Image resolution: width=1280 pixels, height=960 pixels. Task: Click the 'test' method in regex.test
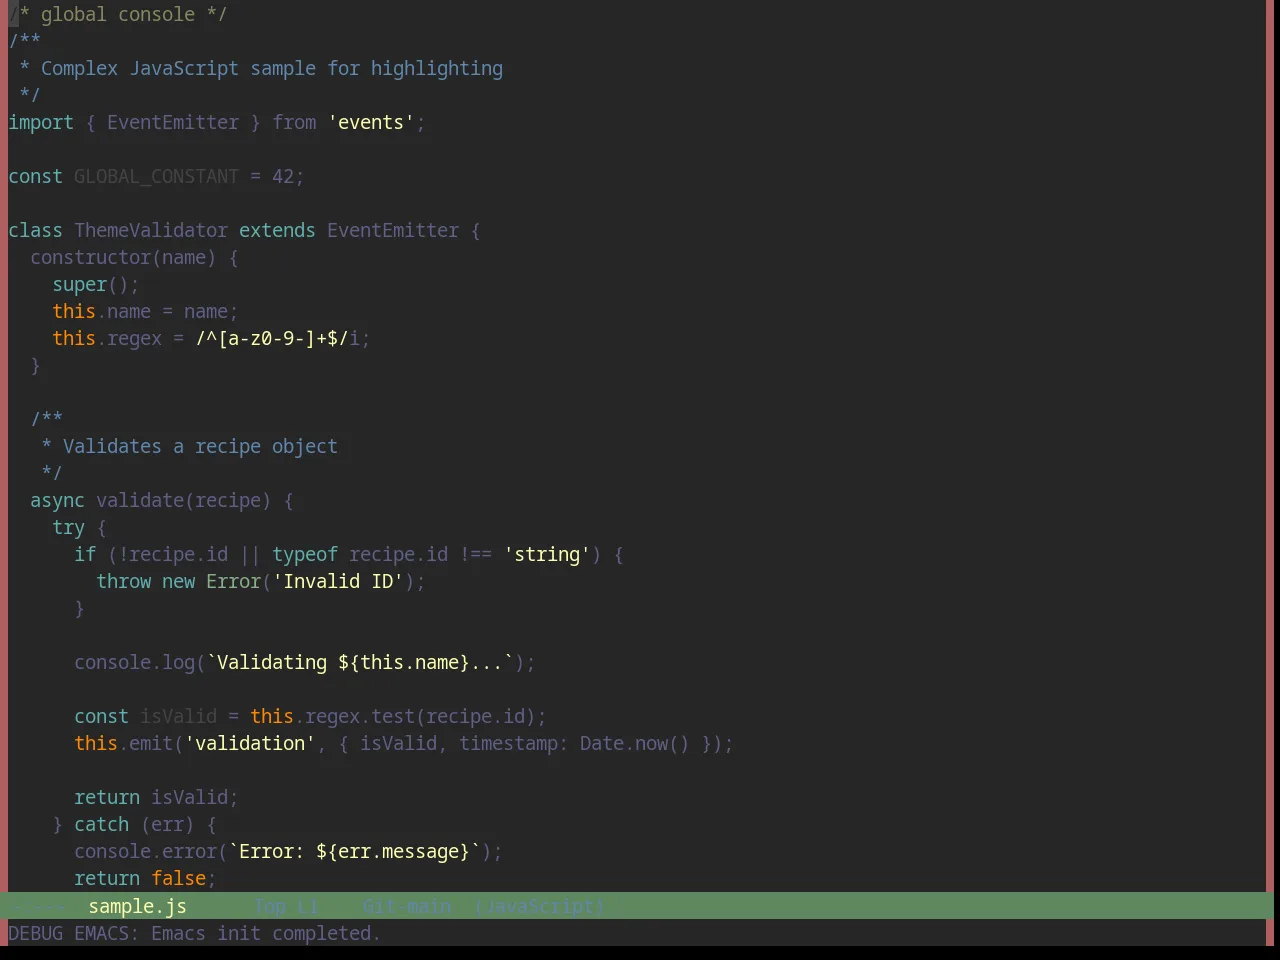point(393,716)
